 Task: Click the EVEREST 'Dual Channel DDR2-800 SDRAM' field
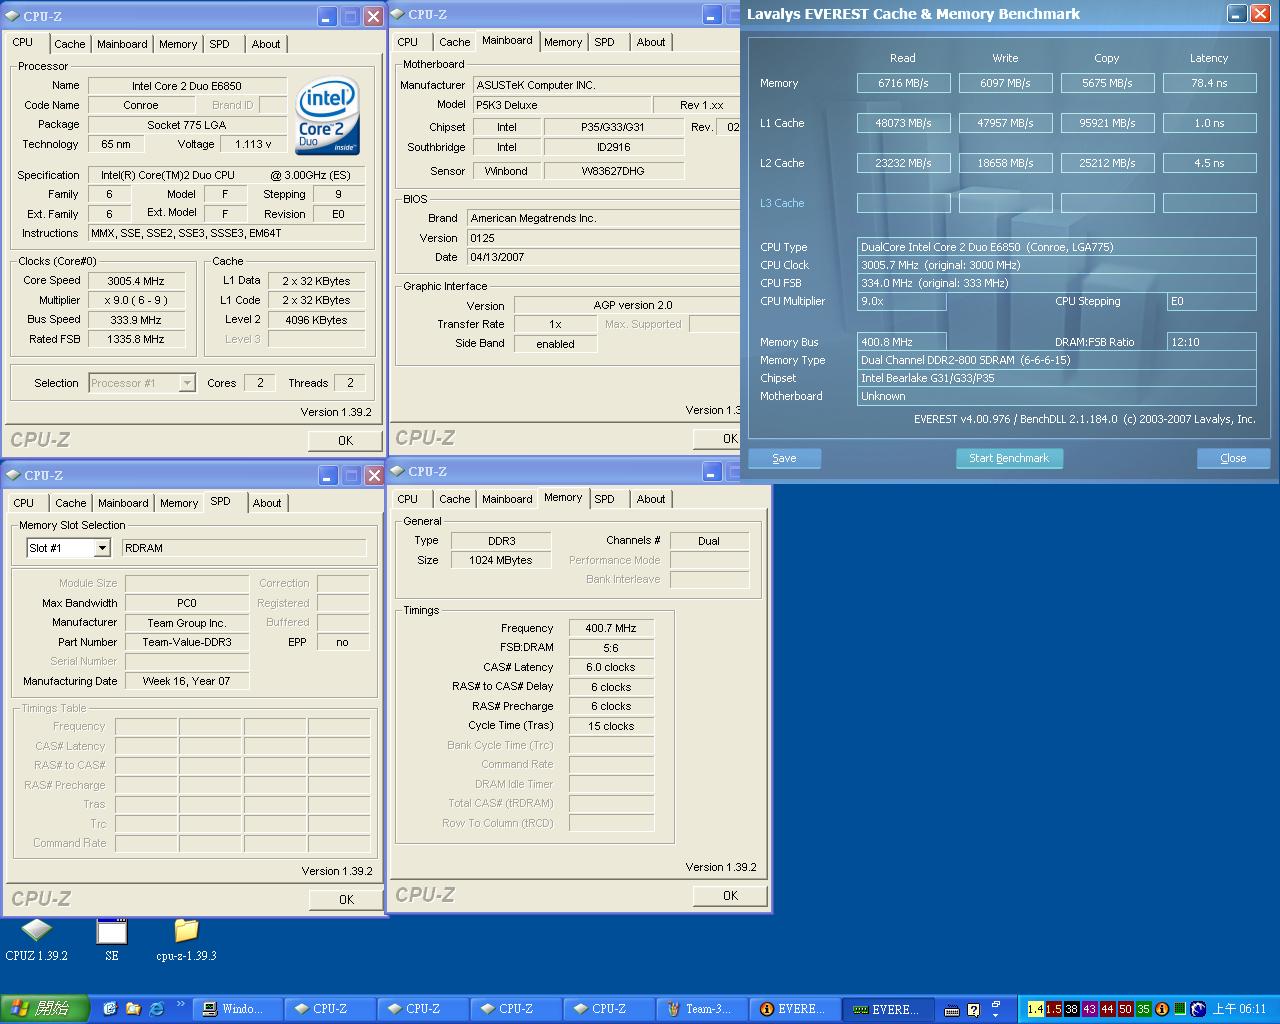click(1056, 360)
